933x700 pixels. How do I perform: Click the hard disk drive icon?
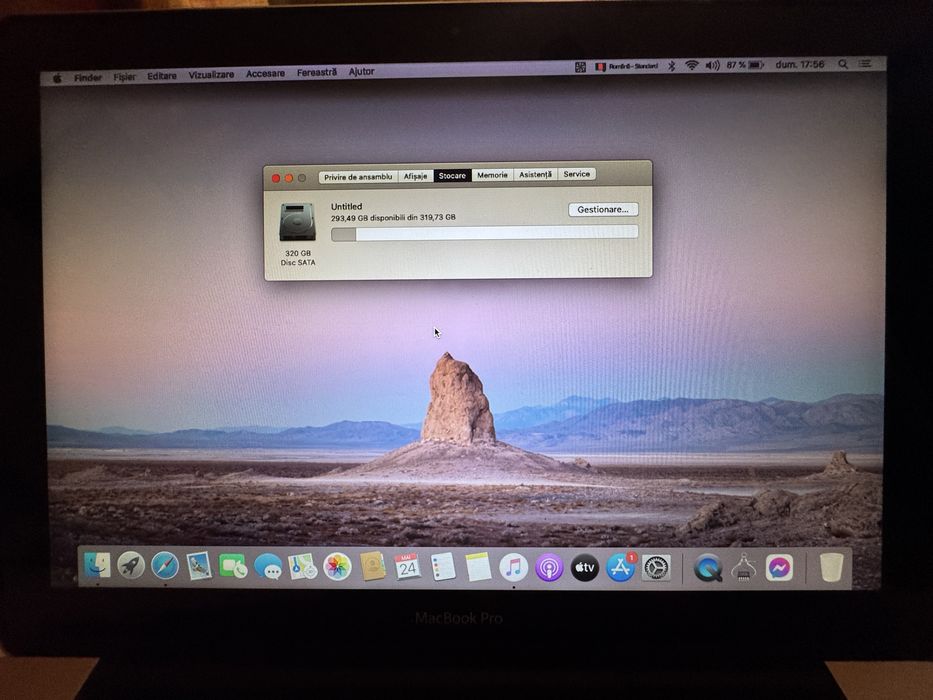[298, 222]
